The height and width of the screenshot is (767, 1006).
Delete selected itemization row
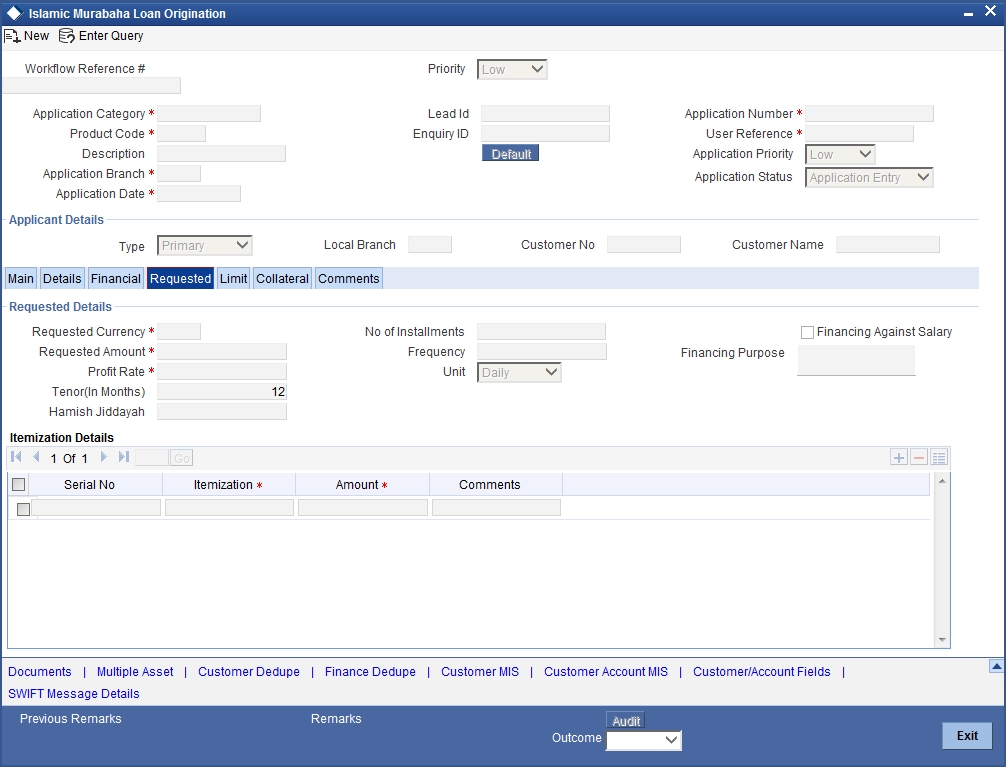(x=919, y=458)
